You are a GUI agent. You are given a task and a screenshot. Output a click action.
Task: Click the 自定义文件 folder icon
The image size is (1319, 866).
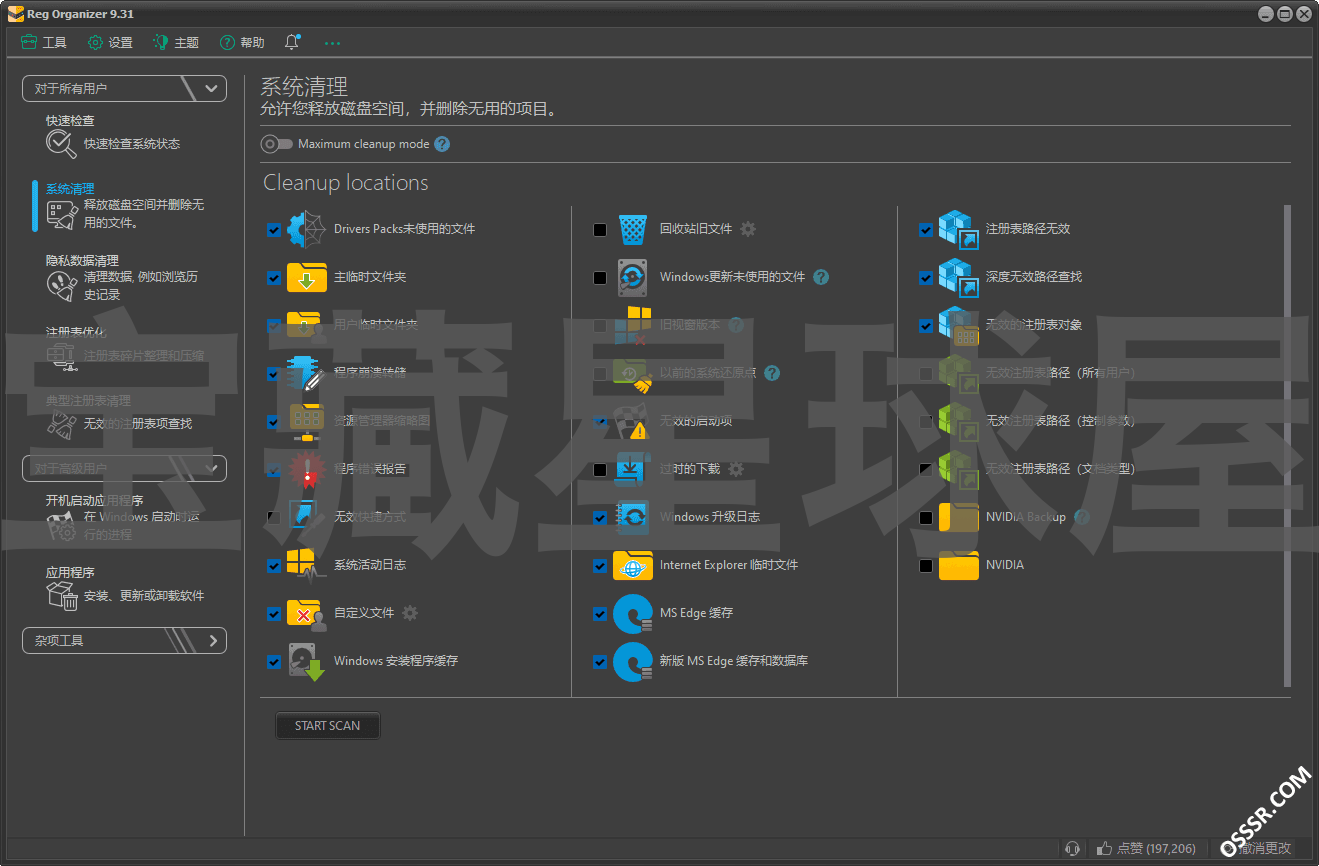pos(307,613)
